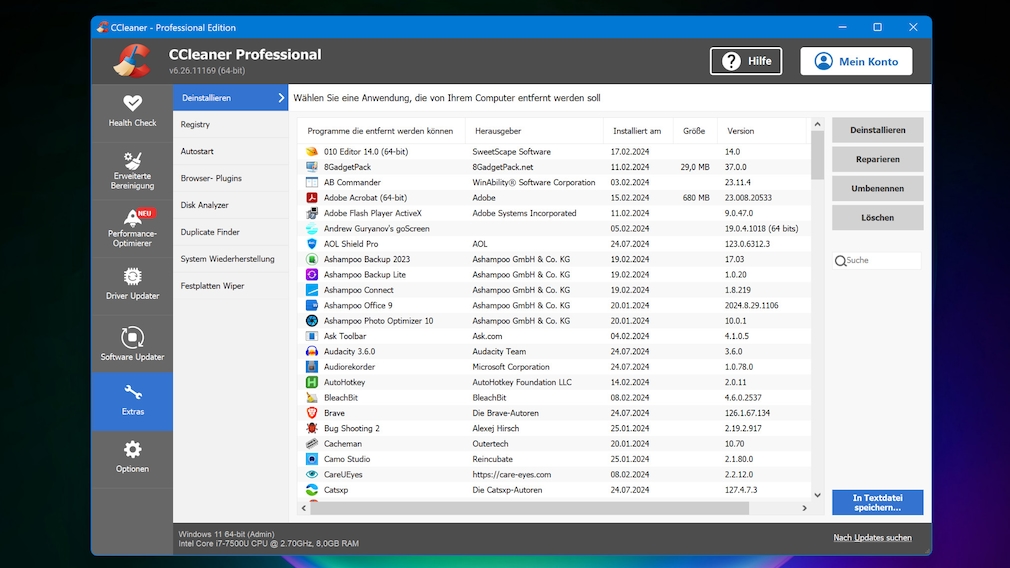Switch to the Registry tab
The width and height of the screenshot is (1010, 568).
click(x=196, y=125)
